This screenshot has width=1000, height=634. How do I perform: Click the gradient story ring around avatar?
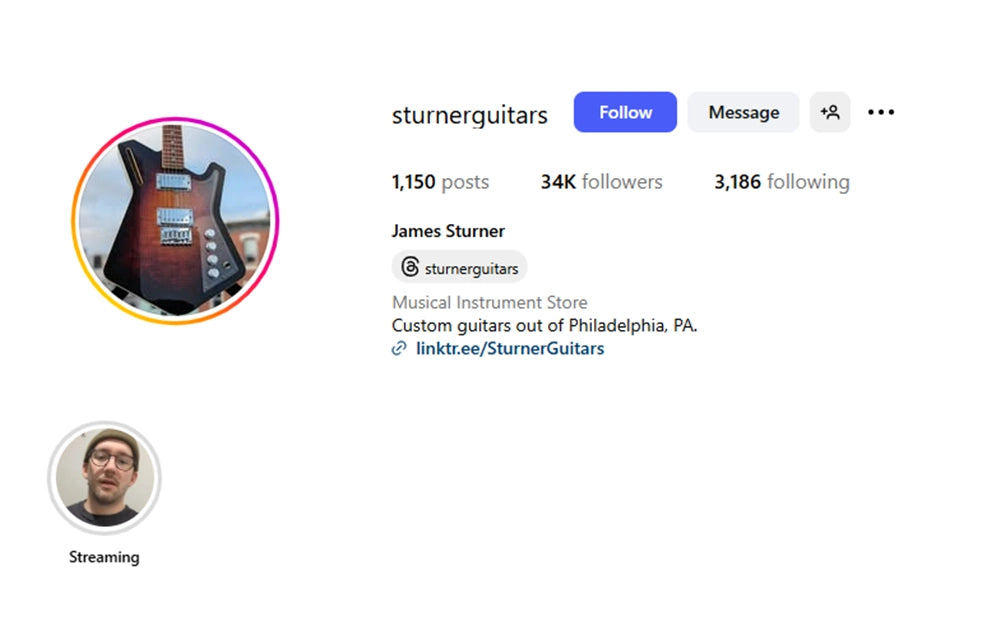[x=175, y=120]
